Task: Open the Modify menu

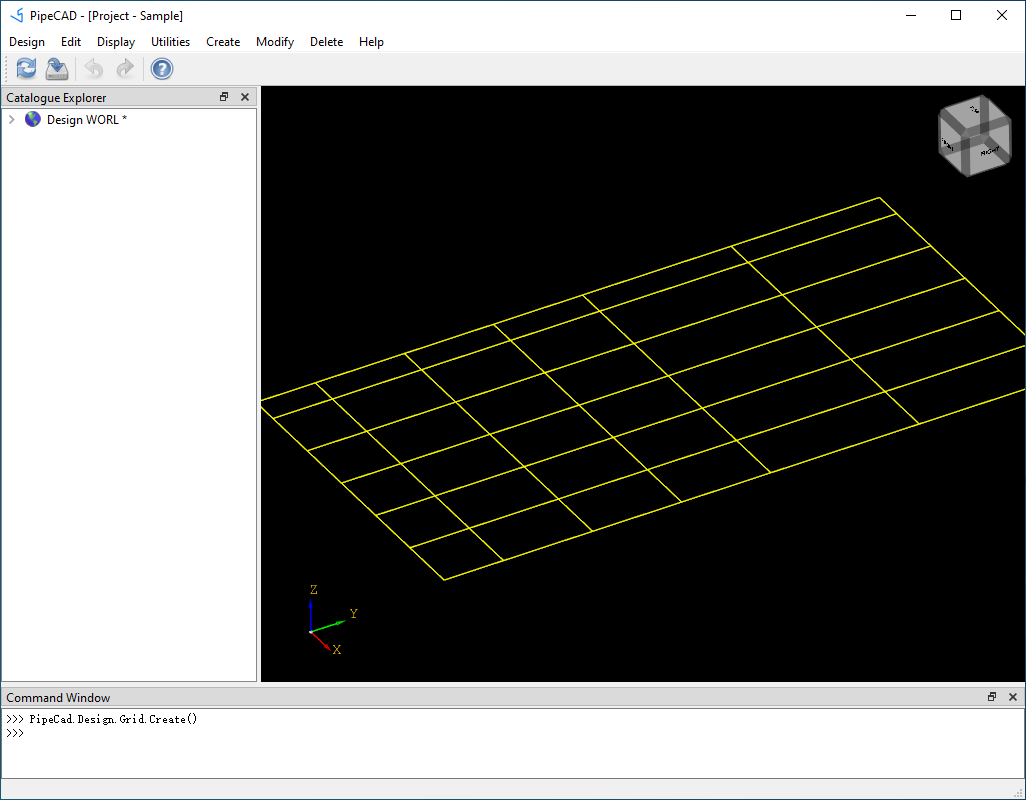Action: tap(275, 42)
